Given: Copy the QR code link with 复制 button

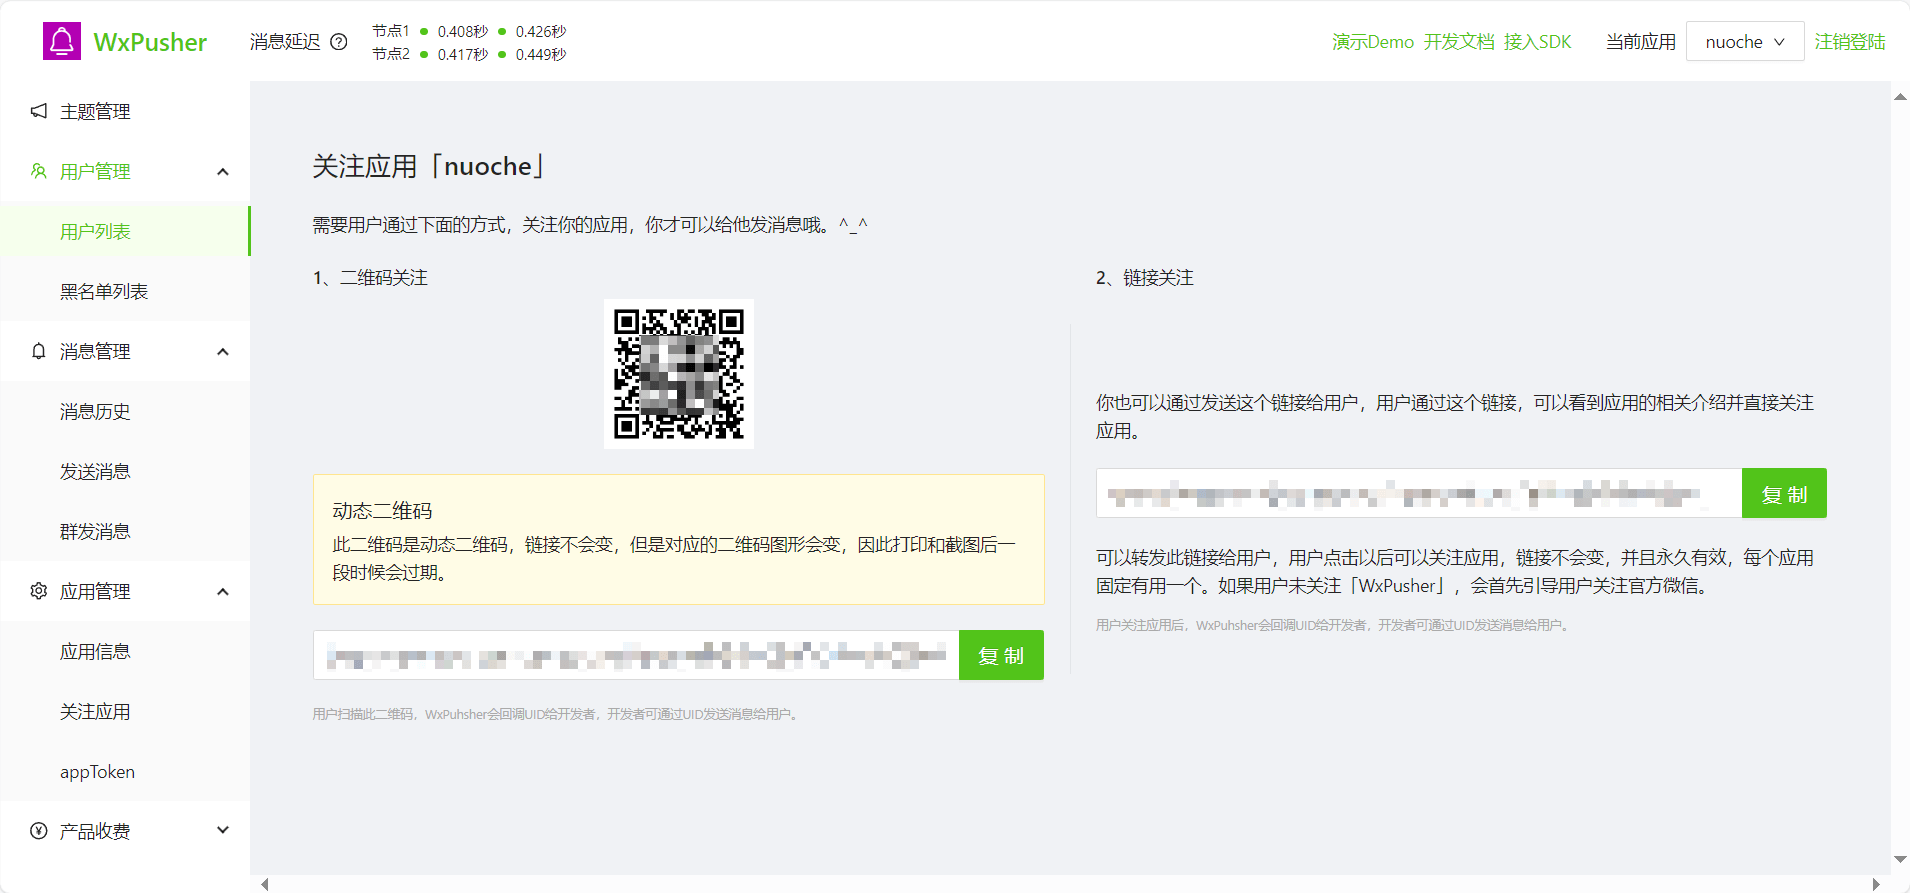Looking at the screenshot, I should pos(1001,655).
